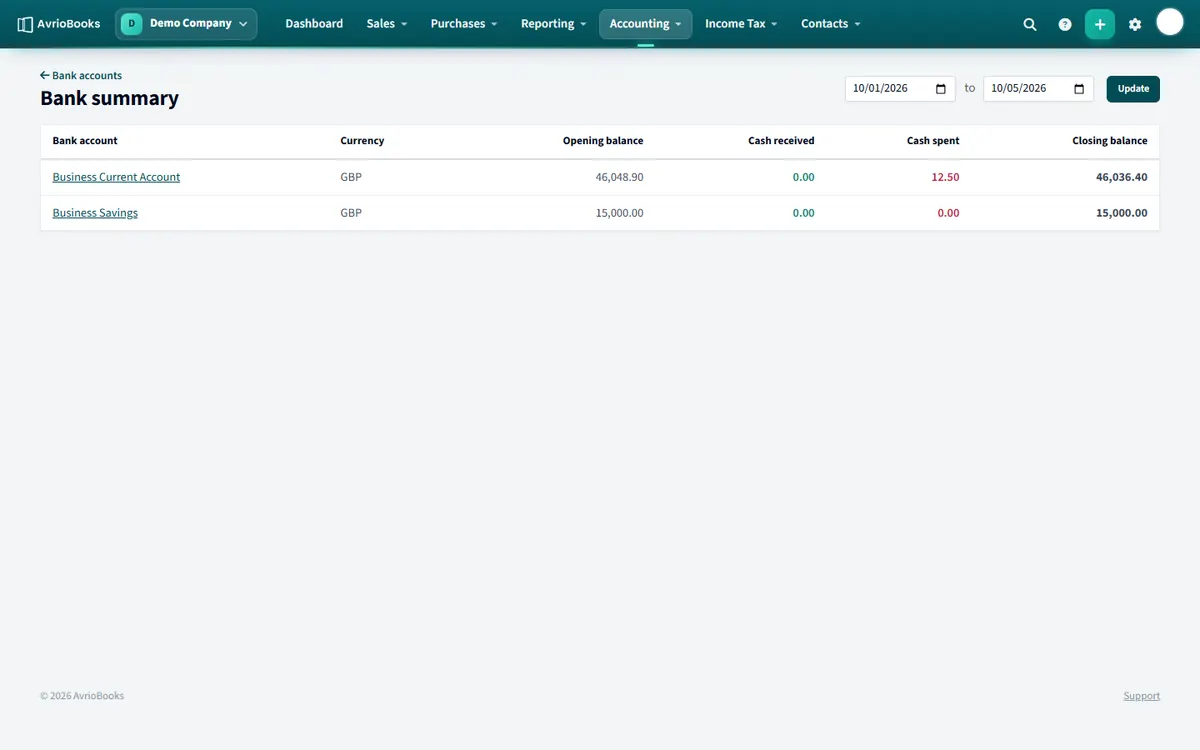Image resolution: width=1200 pixels, height=750 pixels.
Task: Click the Cash received column header
Action: click(781, 141)
